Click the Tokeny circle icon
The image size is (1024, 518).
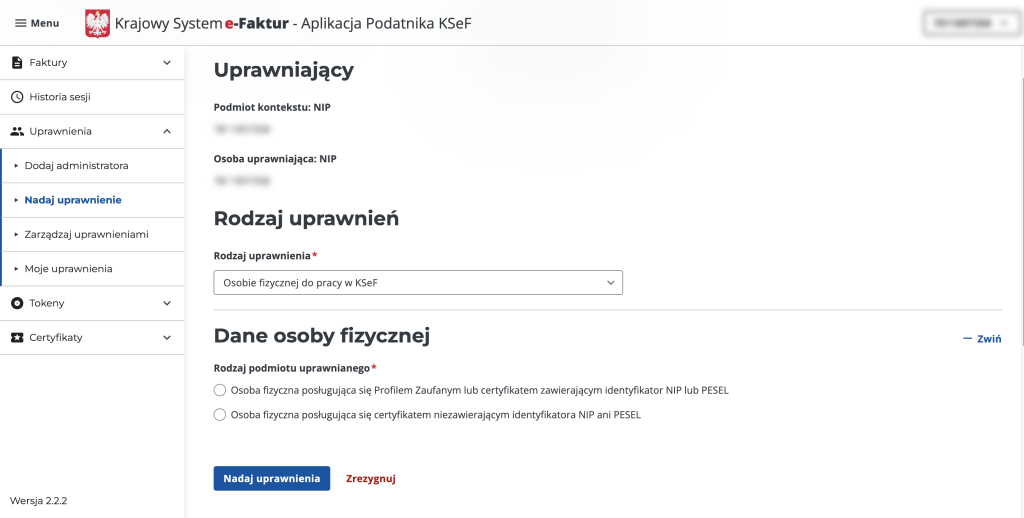[17, 303]
